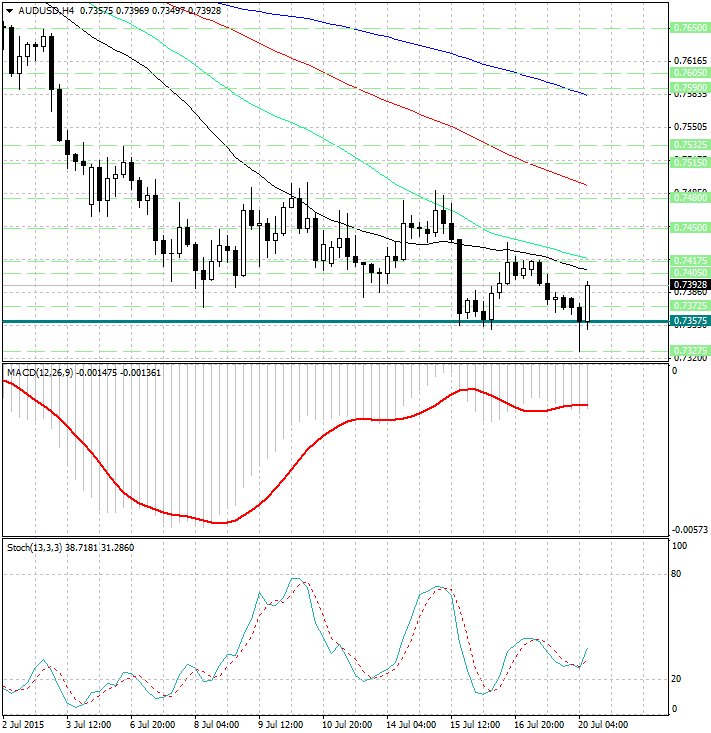Select the Stochastic 80 level label
The height and width of the screenshot is (733, 711).
[676, 574]
